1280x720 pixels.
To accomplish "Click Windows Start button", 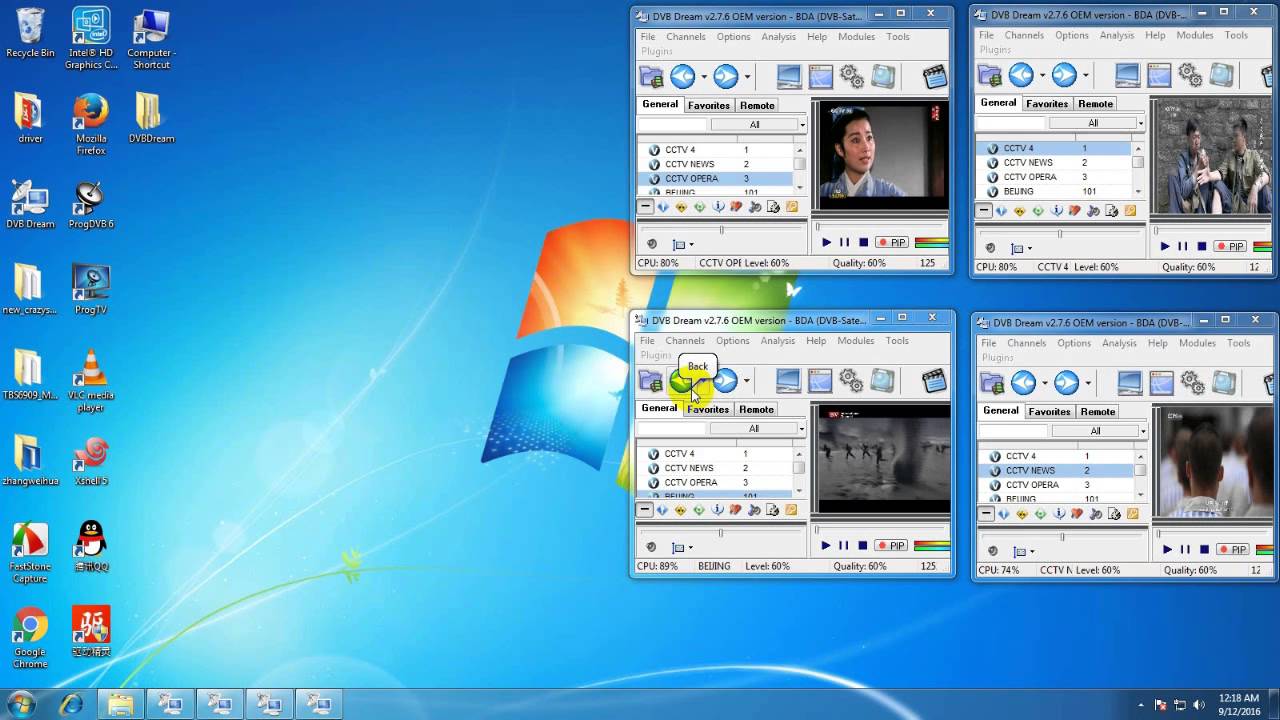I will click(x=21, y=704).
